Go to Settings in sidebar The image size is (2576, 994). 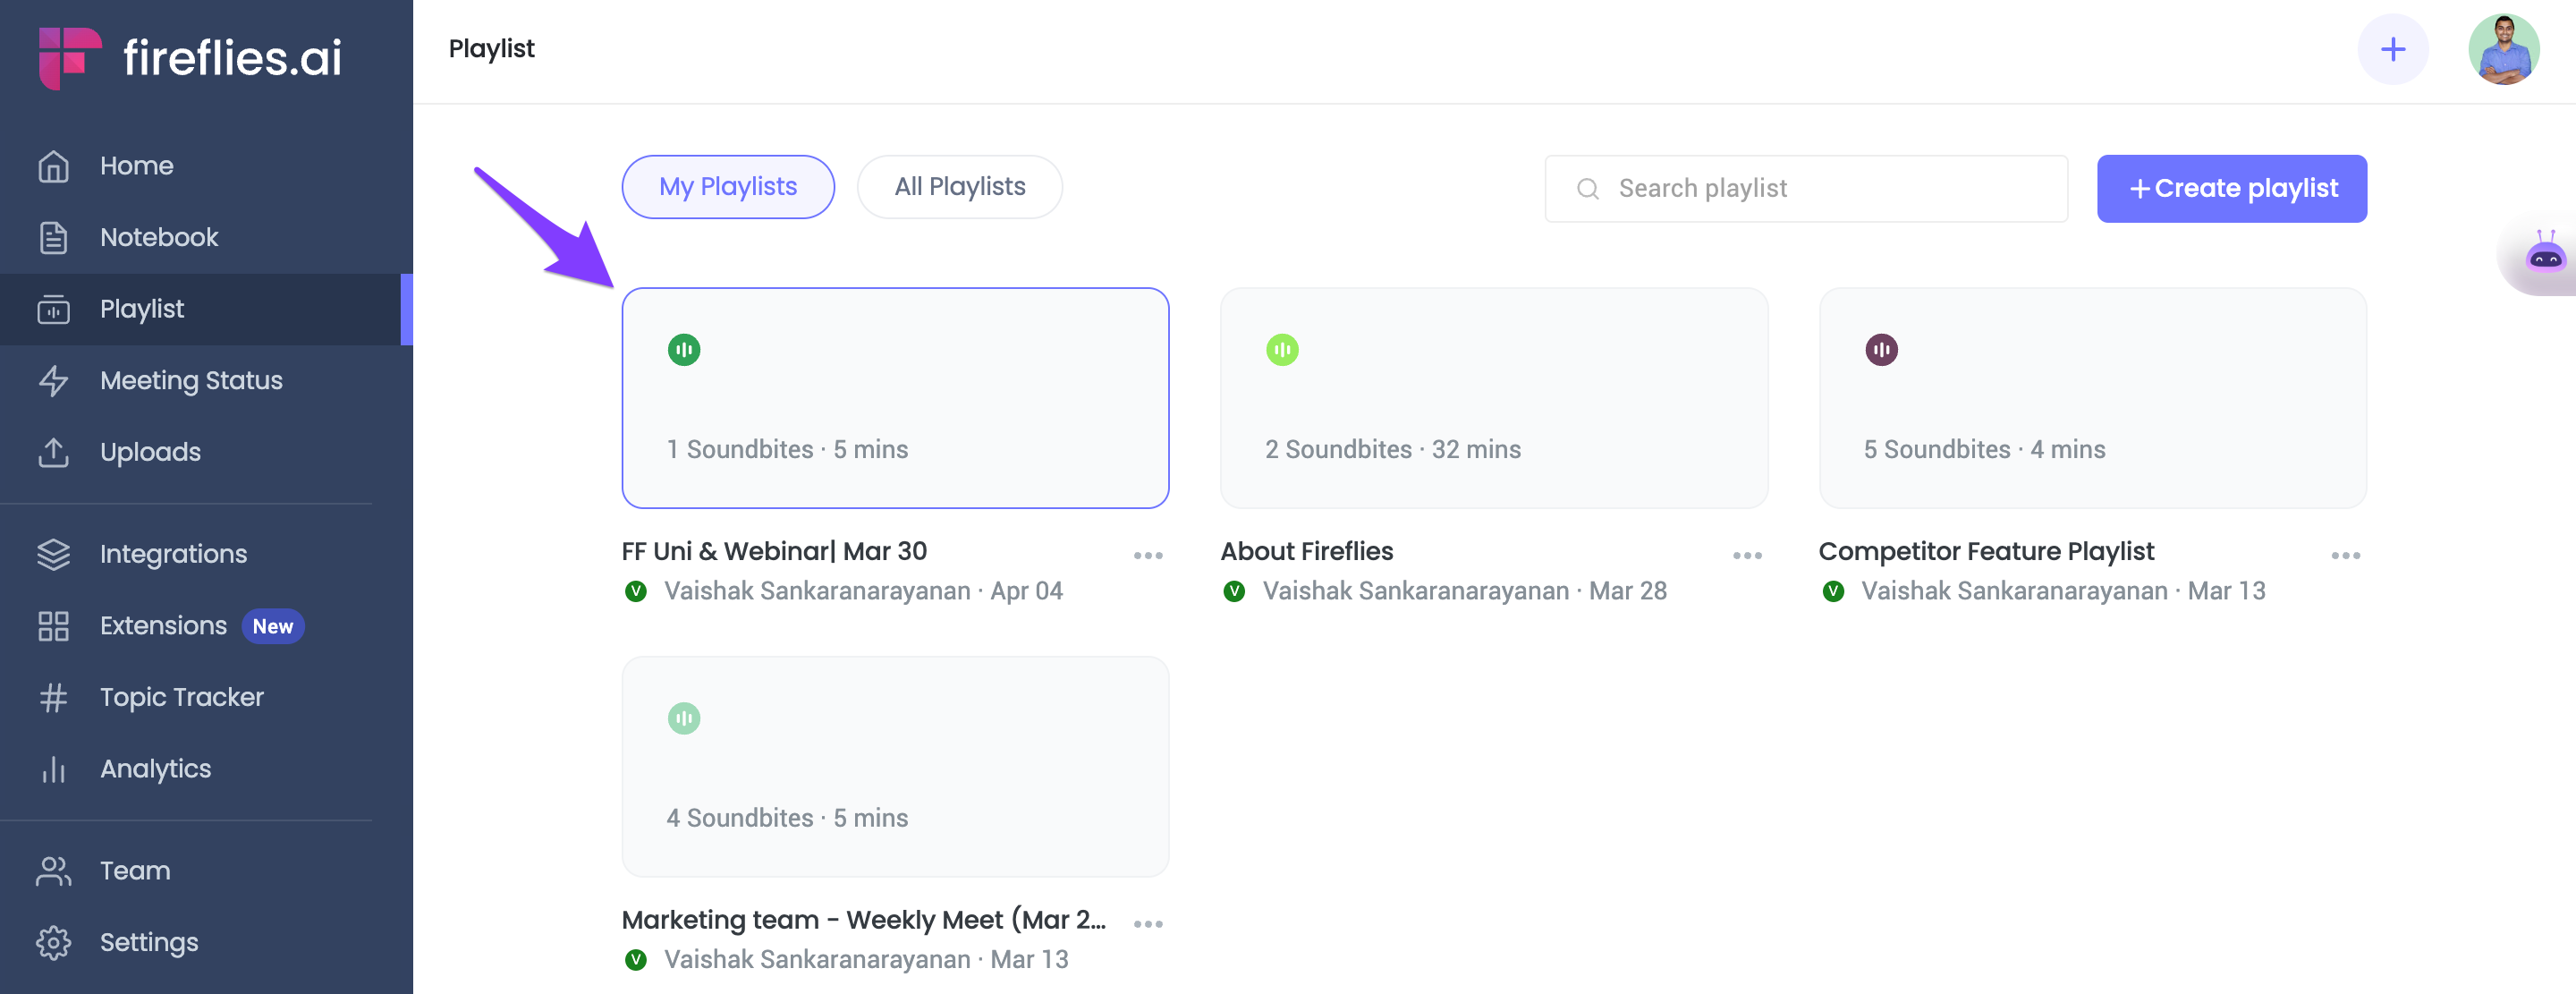click(x=206, y=942)
